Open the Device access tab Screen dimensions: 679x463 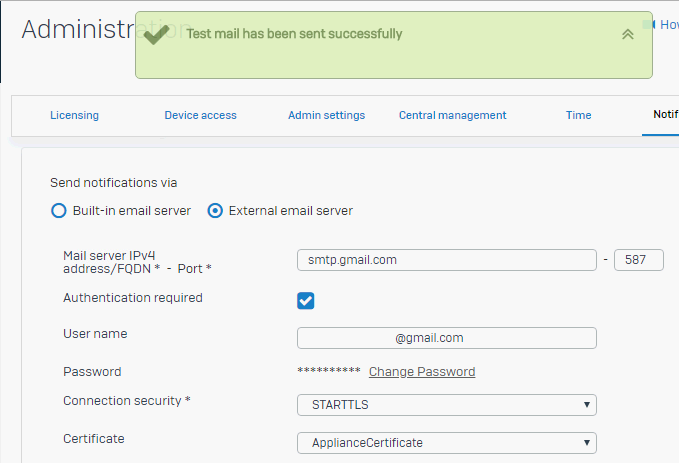200,115
